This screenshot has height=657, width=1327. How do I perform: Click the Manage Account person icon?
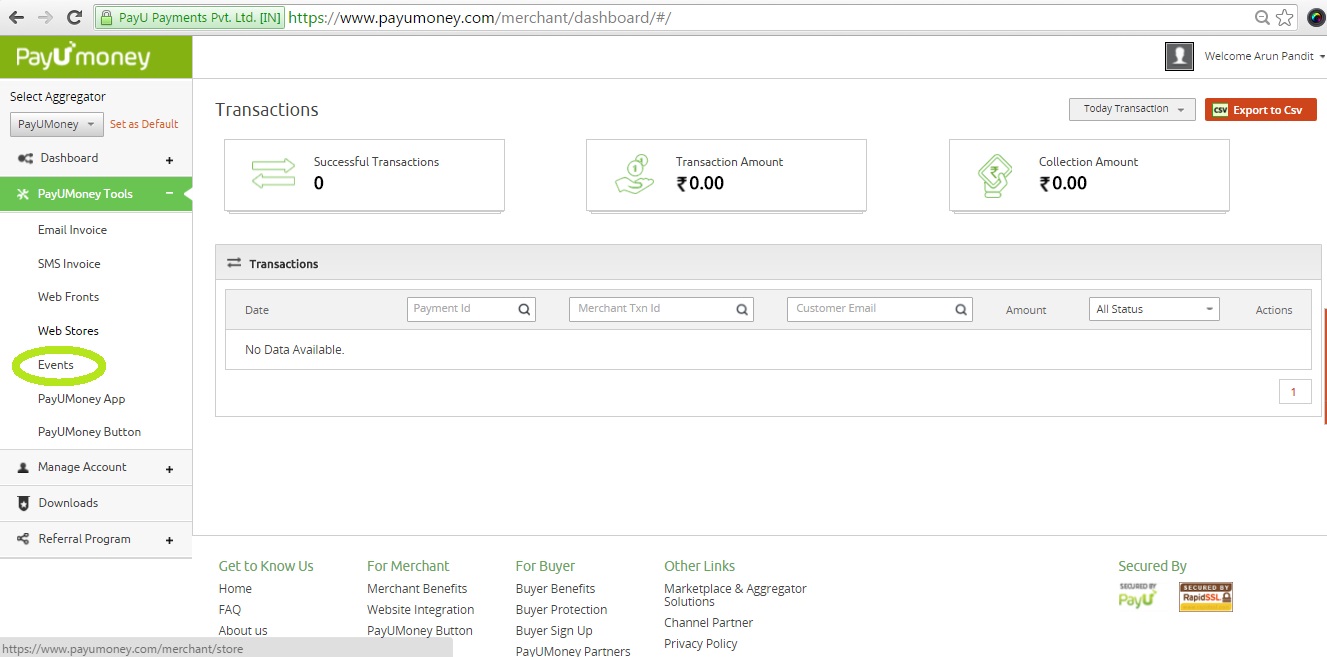pos(24,468)
